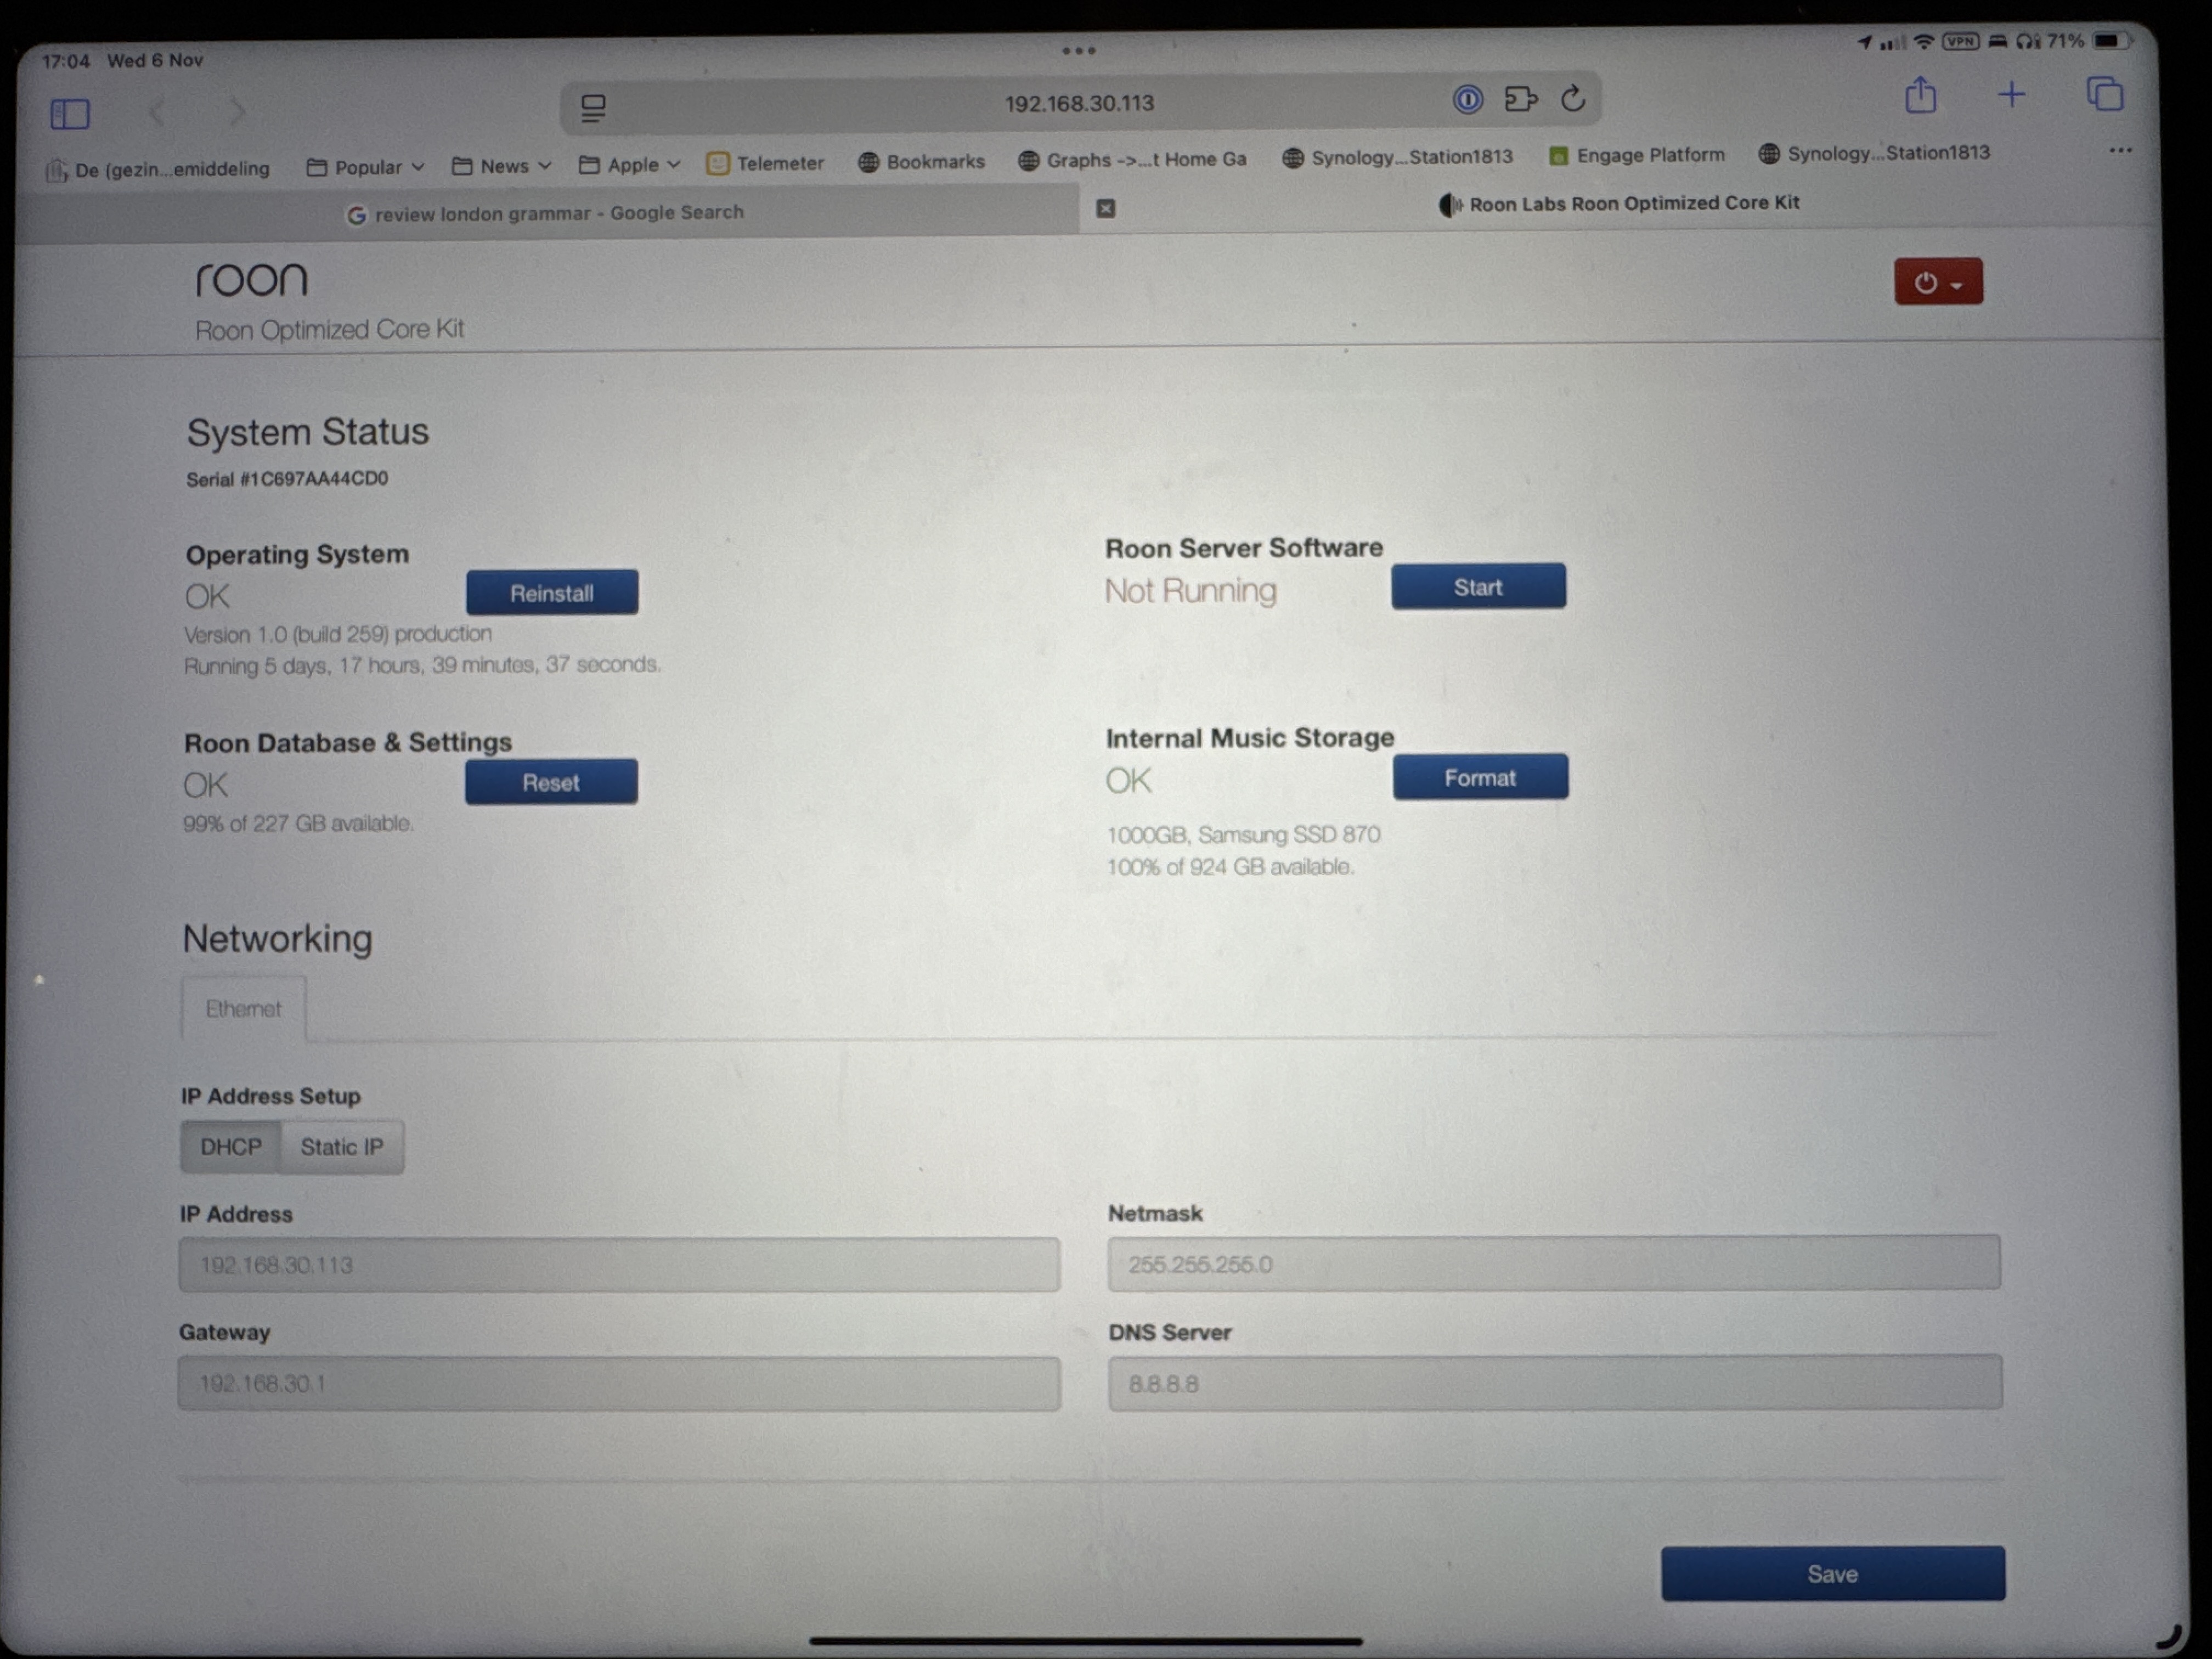
Task: Open the Graphs Home Ga bookmark
Action: [x=1132, y=160]
